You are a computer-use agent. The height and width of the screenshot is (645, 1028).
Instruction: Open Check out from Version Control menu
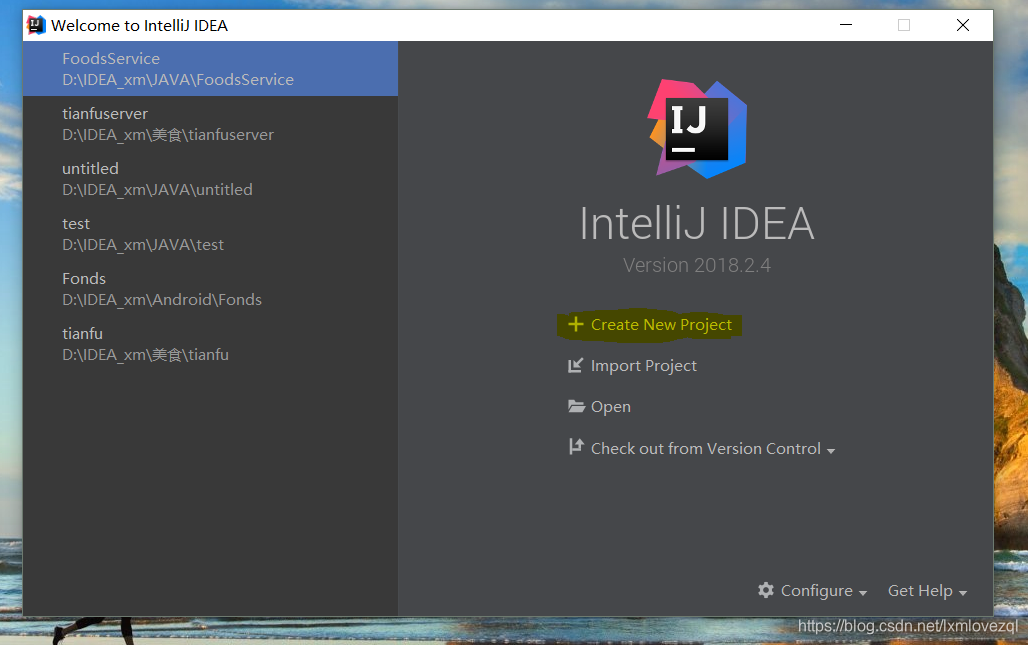tap(712, 448)
